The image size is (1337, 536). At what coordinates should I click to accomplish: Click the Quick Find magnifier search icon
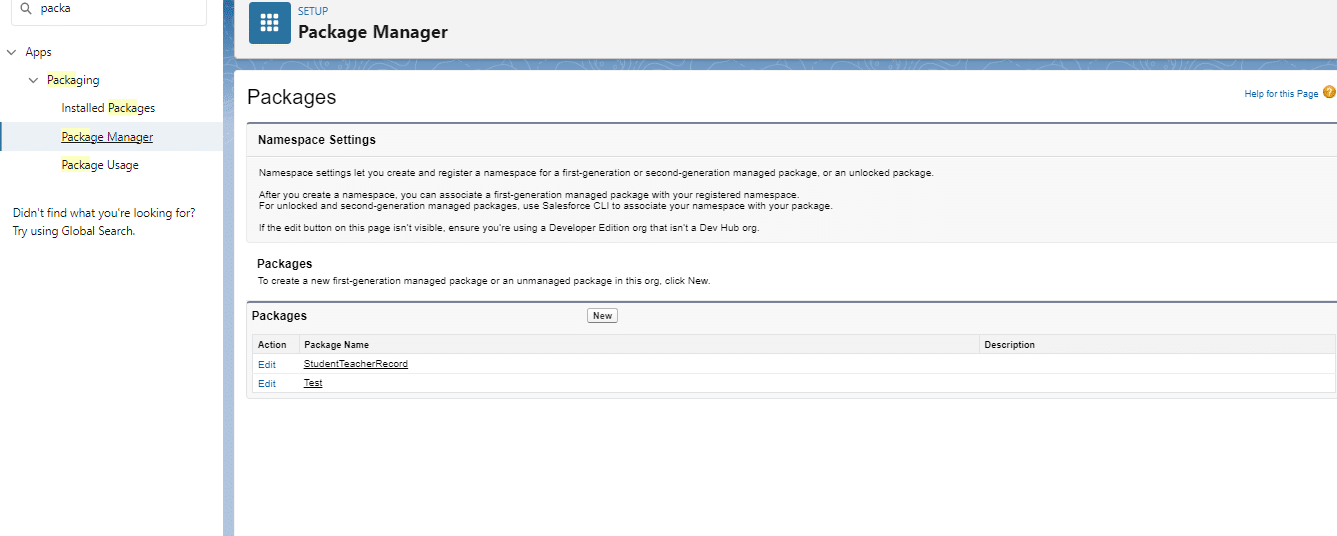(26, 8)
